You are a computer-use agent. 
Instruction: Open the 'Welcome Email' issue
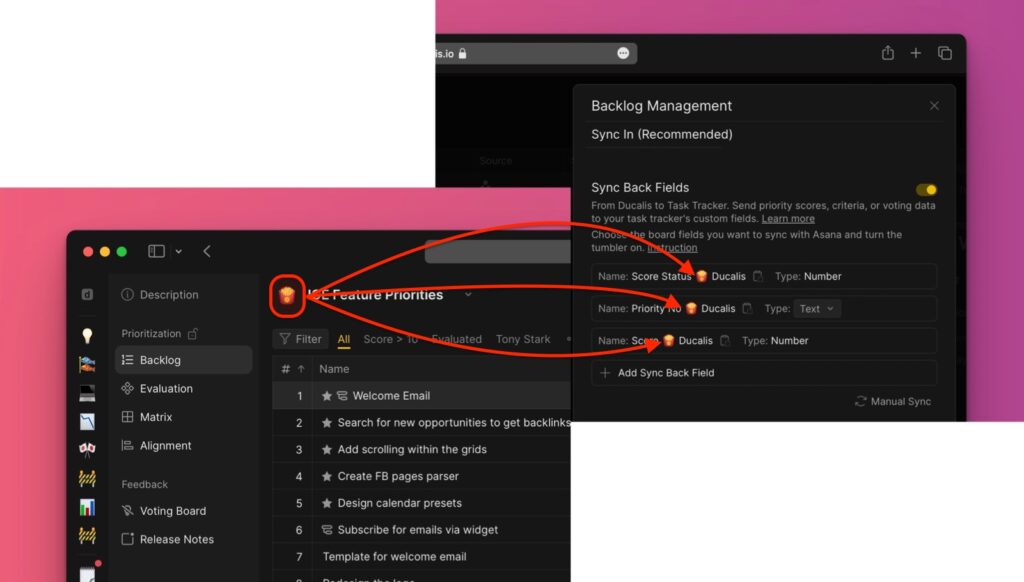point(391,396)
